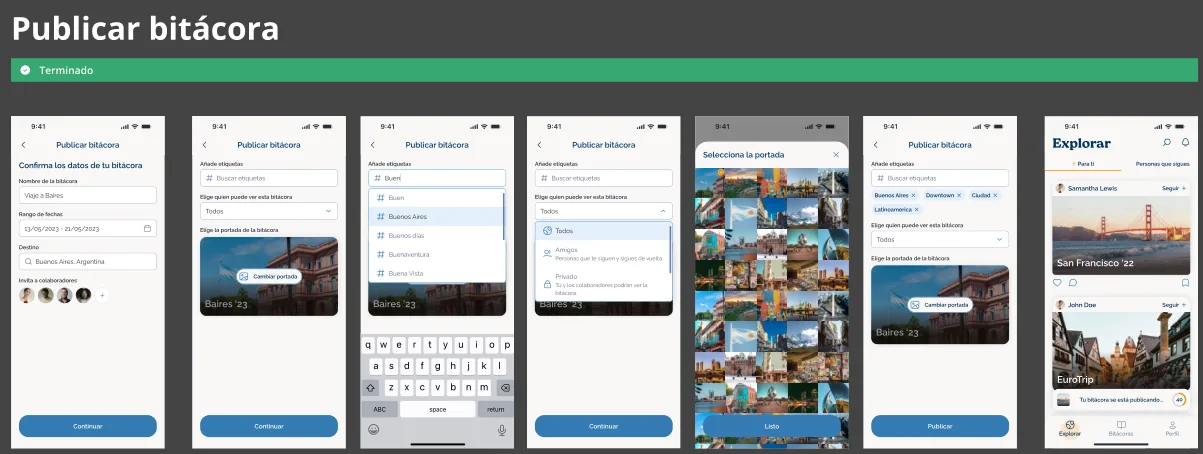Image resolution: width=1203 pixels, height=454 pixels.
Task: Open the Bitácoras bottom navigation tab
Action: [1121, 428]
